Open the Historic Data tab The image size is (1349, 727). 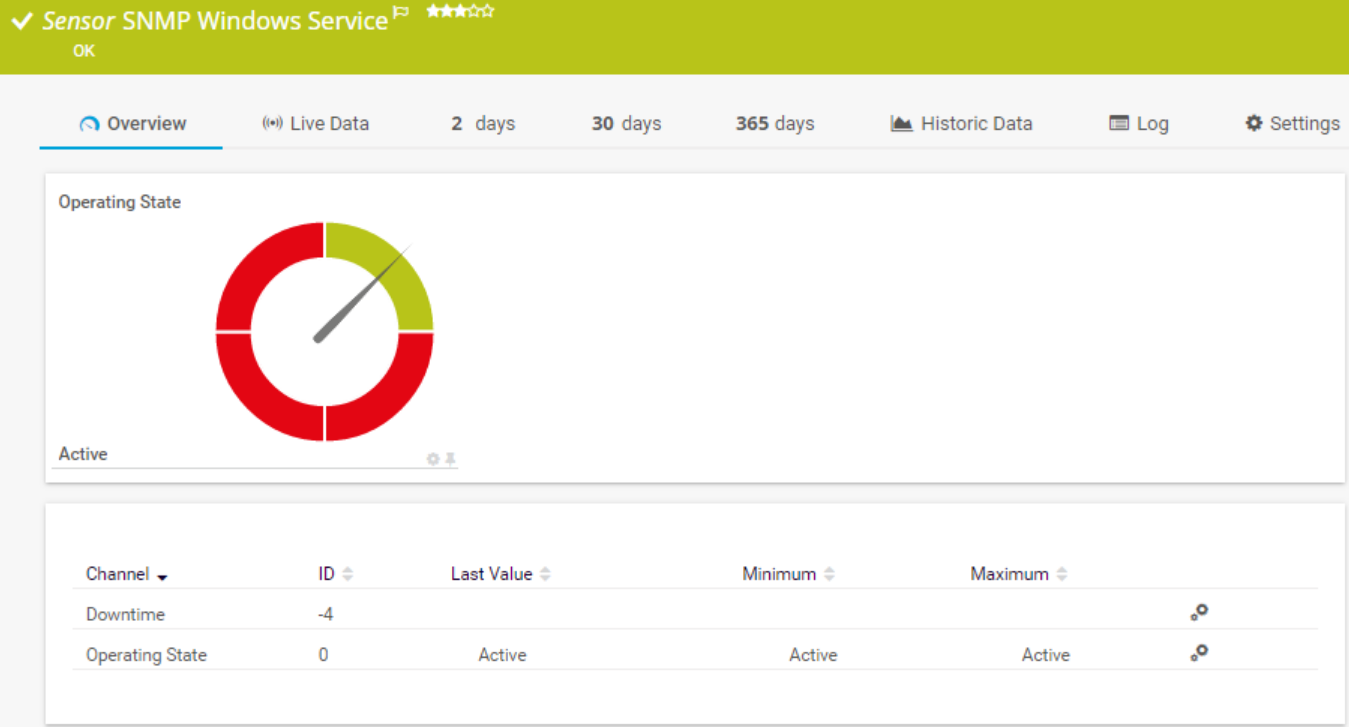pos(961,124)
